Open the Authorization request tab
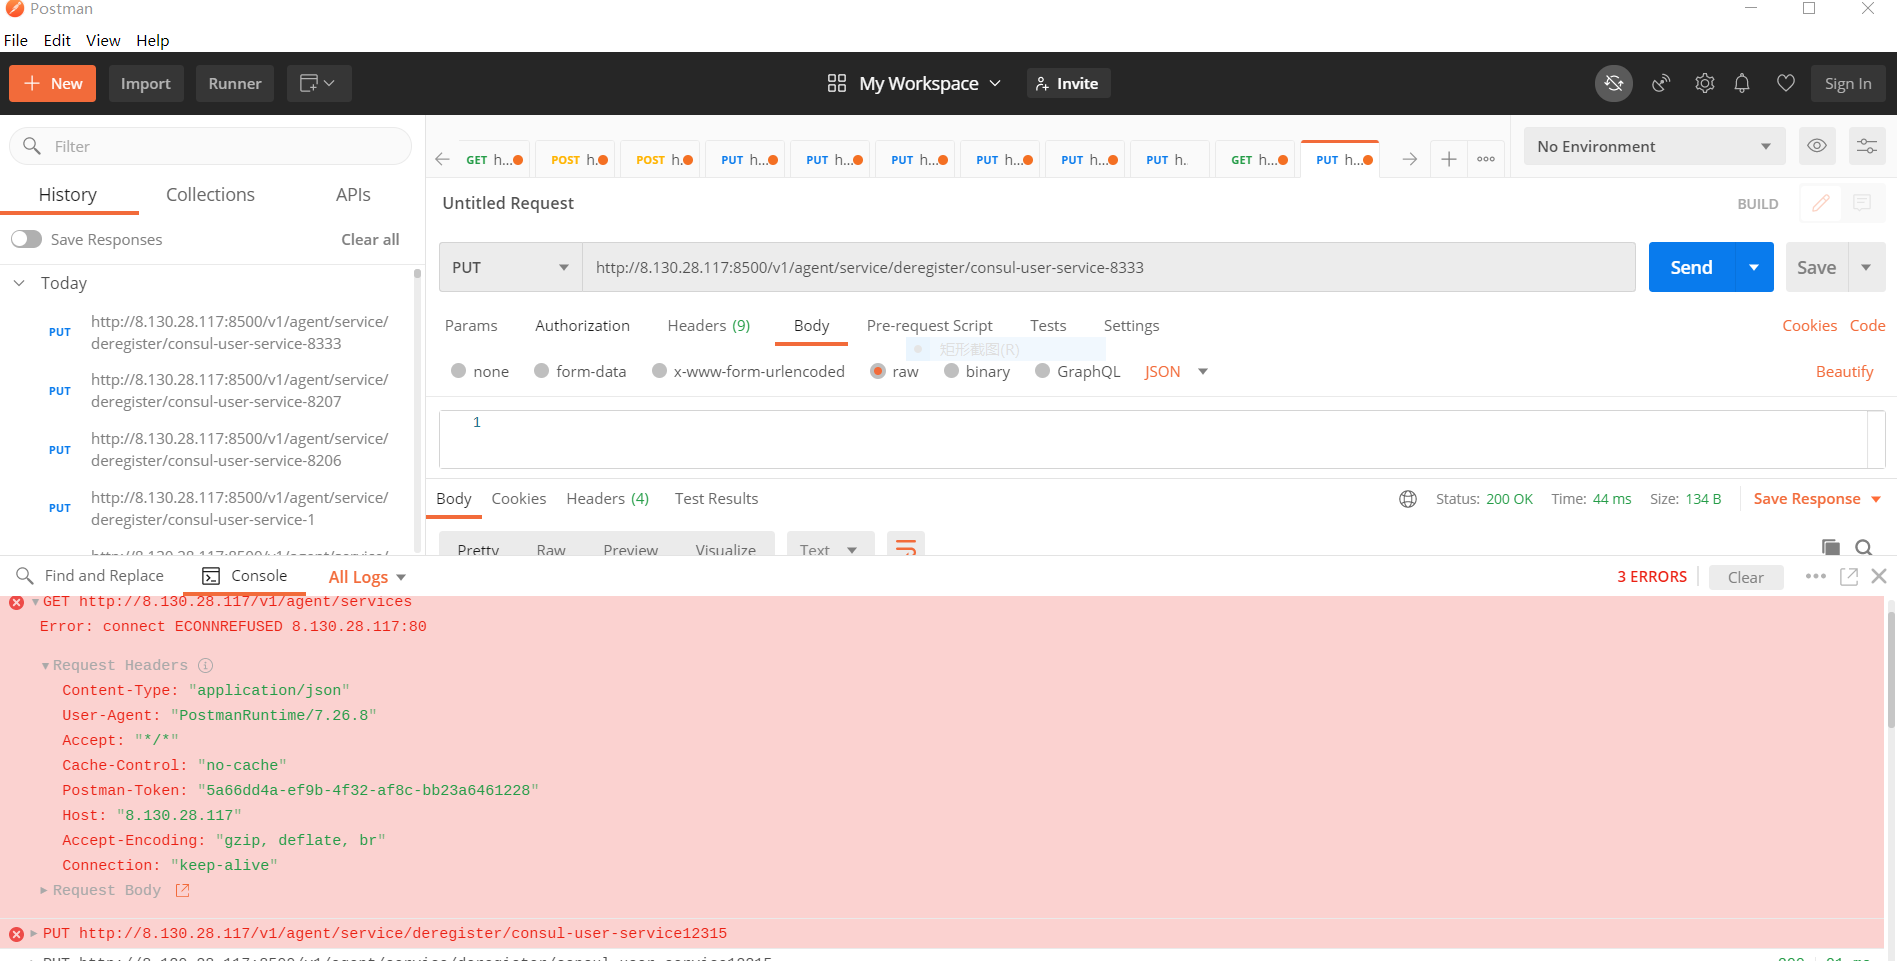Image resolution: width=1897 pixels, height=961 pixels. coord(582,325)
